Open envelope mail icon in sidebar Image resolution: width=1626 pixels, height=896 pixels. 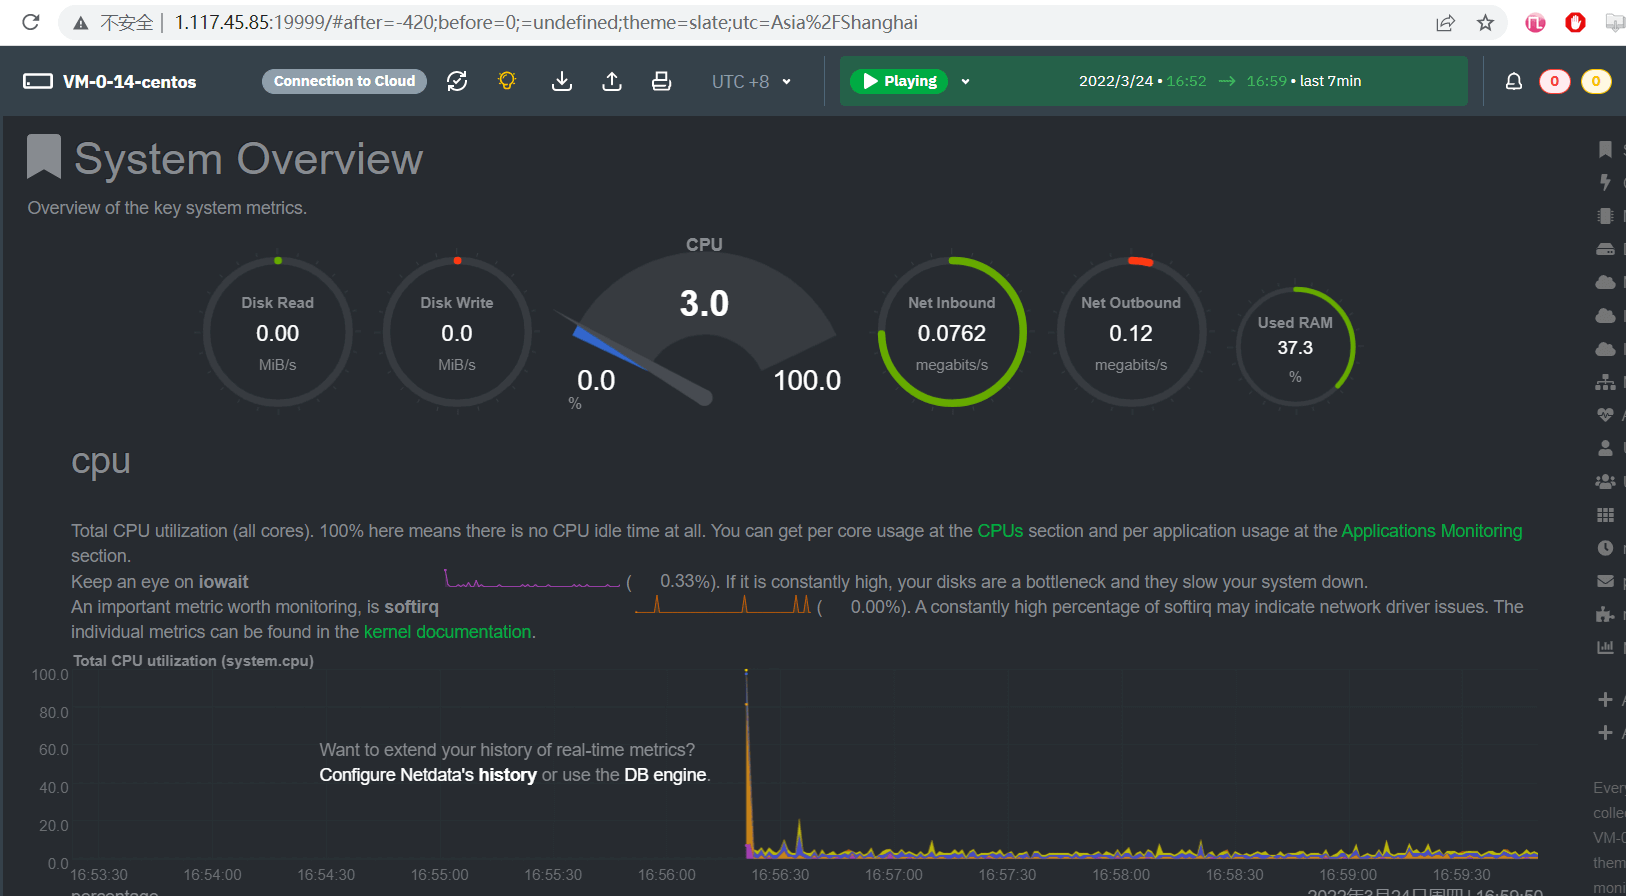coord(1605,581)
